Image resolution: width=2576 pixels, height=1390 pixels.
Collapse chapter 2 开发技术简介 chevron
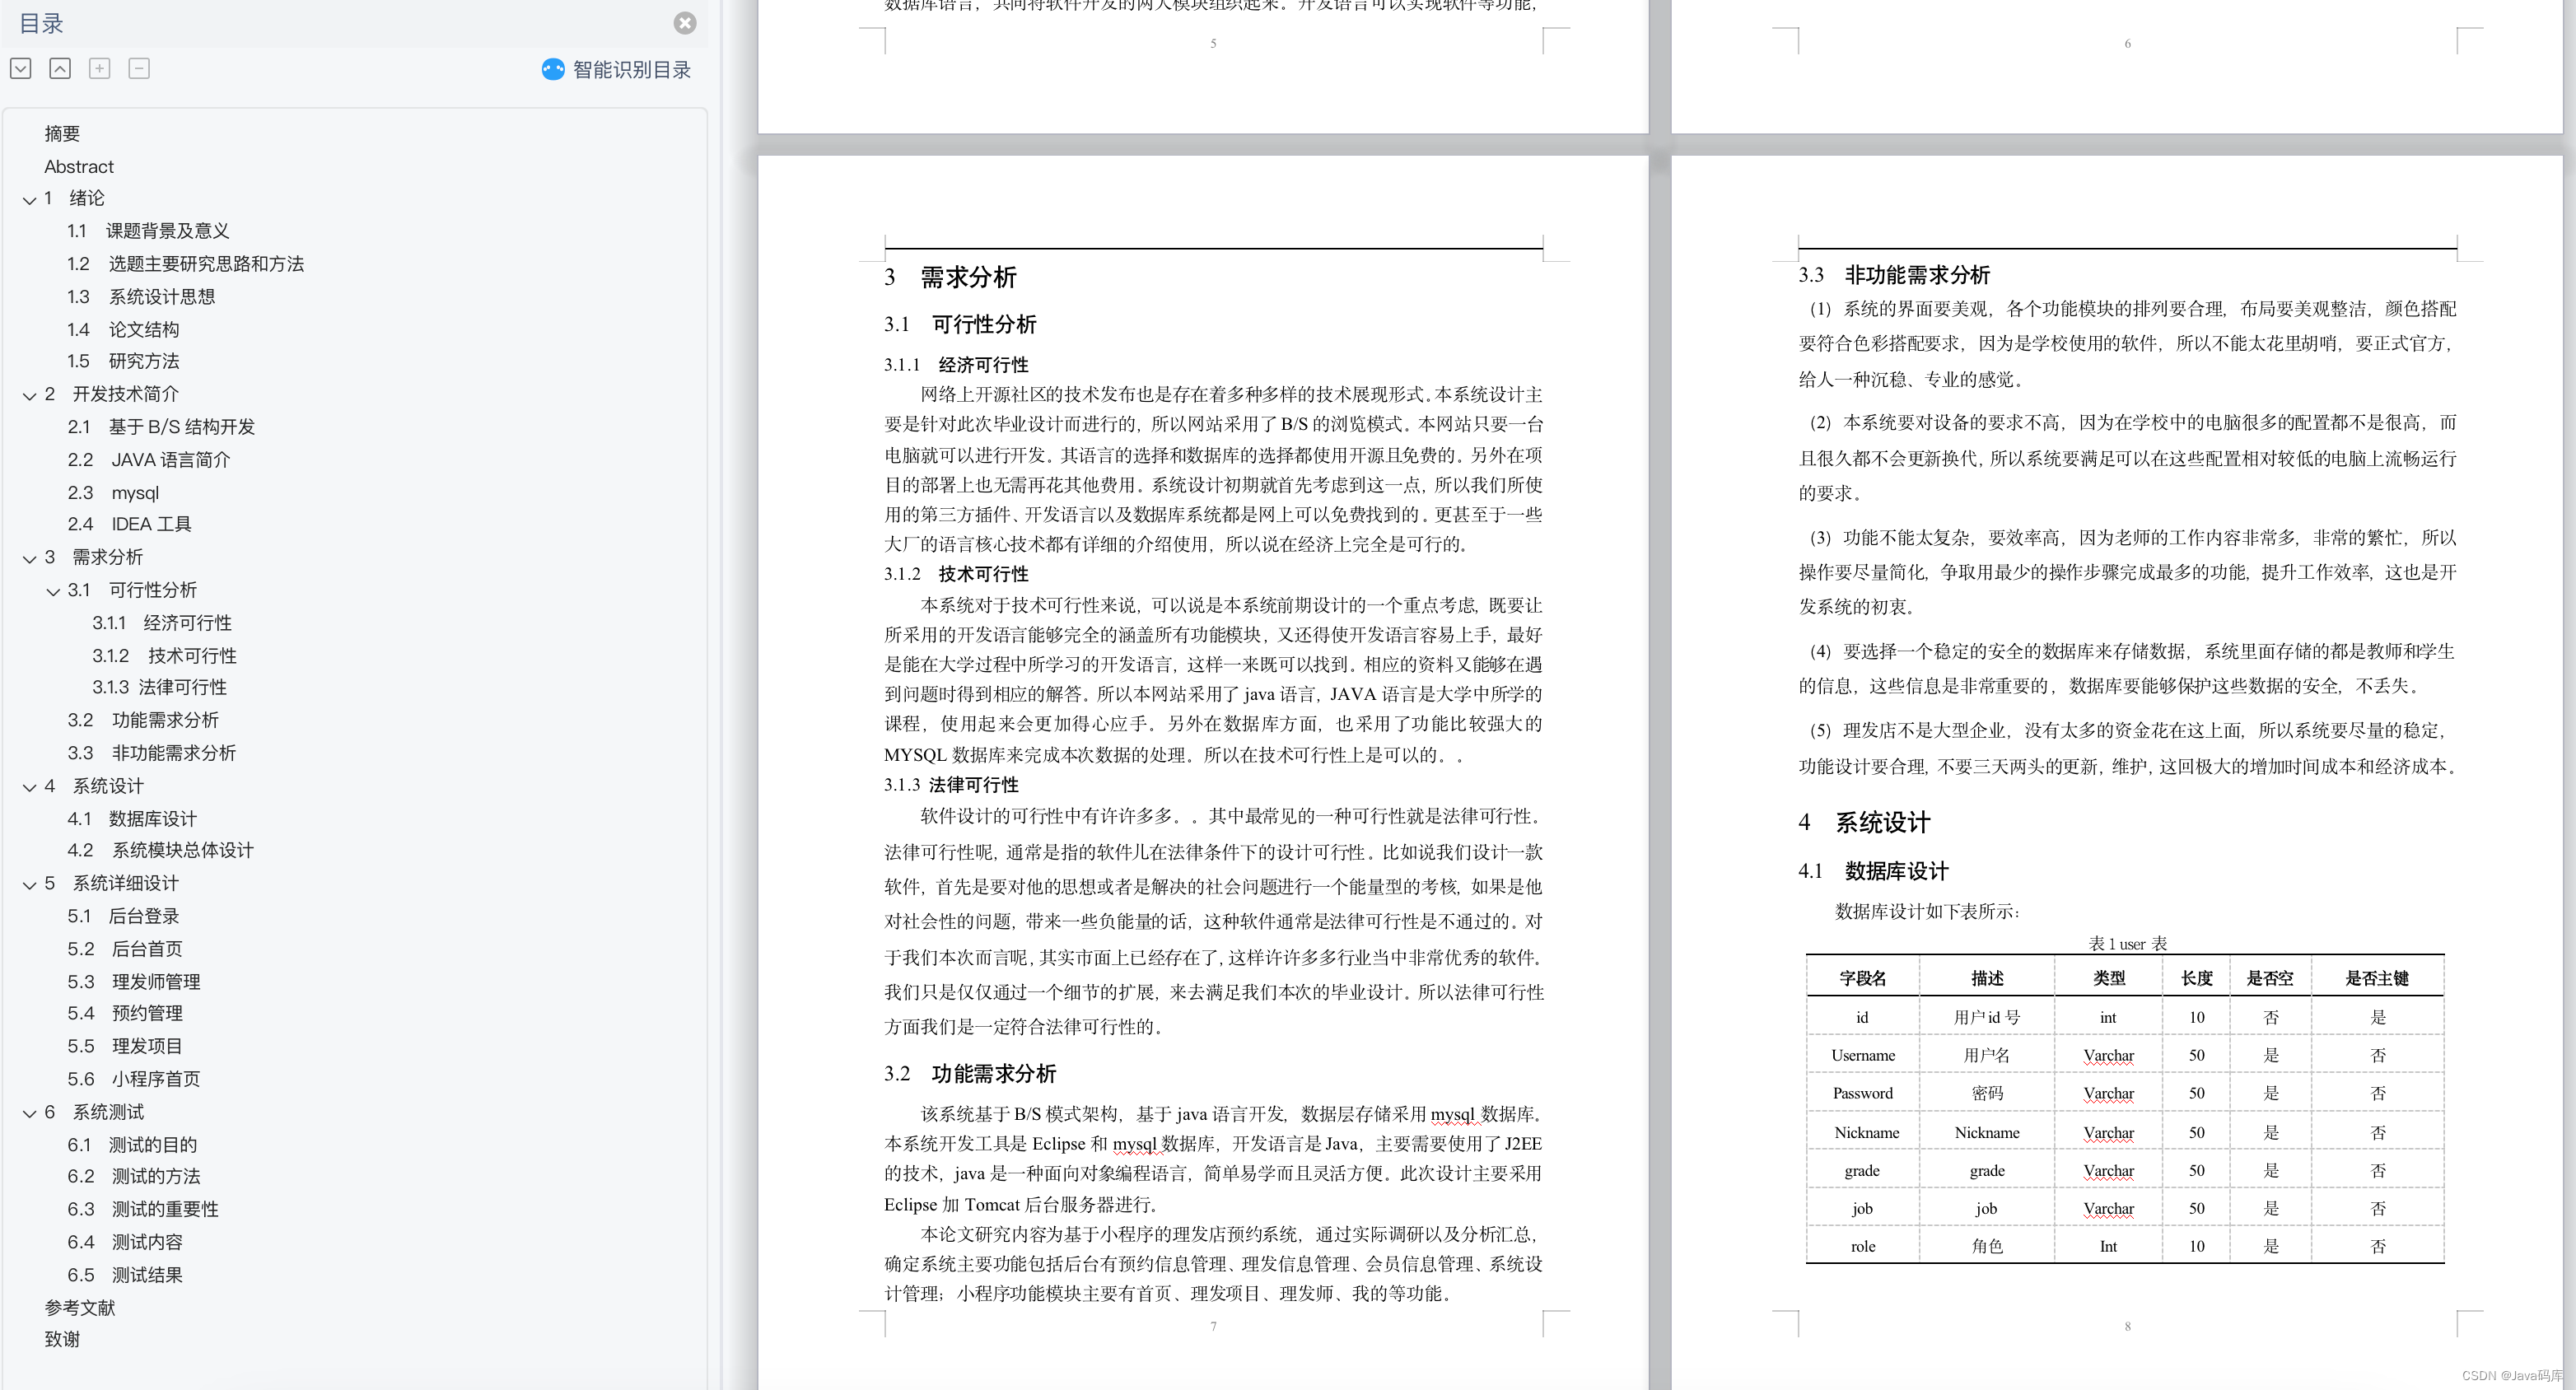pyautogui.click(x=30, y=395)
